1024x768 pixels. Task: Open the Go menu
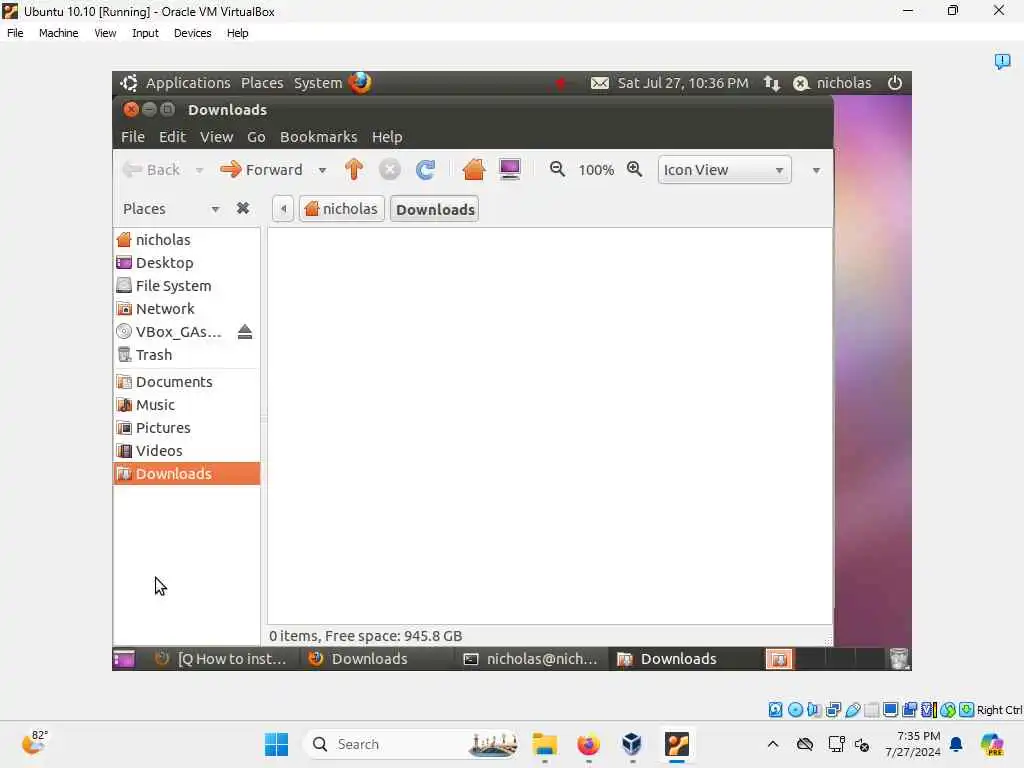point(256,137)
